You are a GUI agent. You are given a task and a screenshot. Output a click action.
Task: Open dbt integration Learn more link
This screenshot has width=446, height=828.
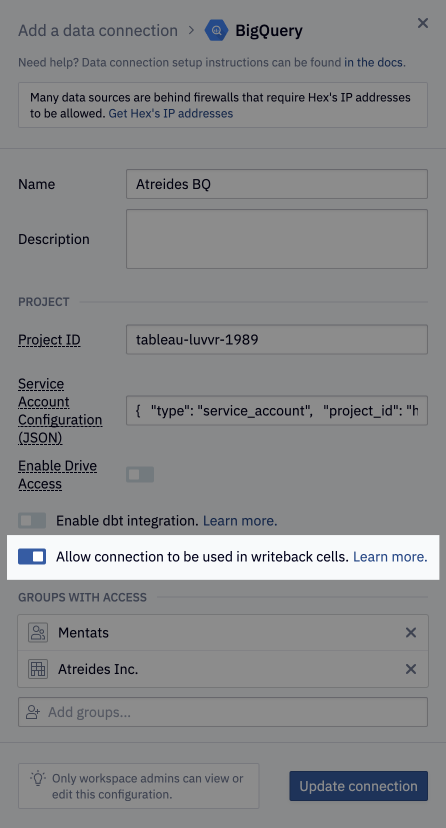(x=240, y=521)
